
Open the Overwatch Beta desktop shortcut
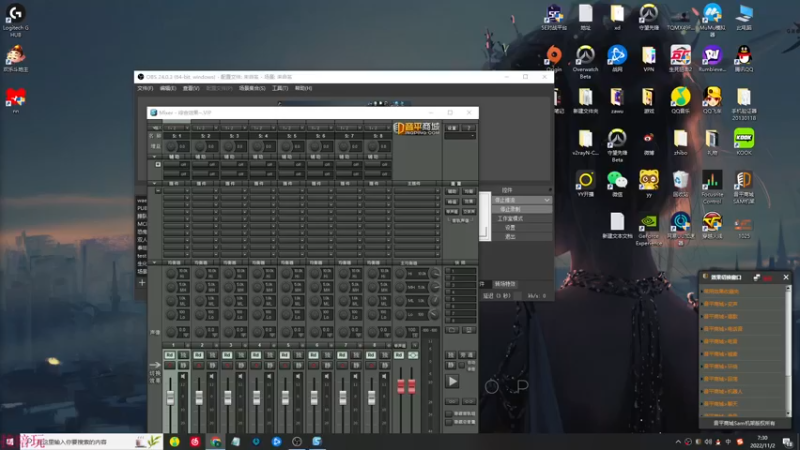point(585,62)
